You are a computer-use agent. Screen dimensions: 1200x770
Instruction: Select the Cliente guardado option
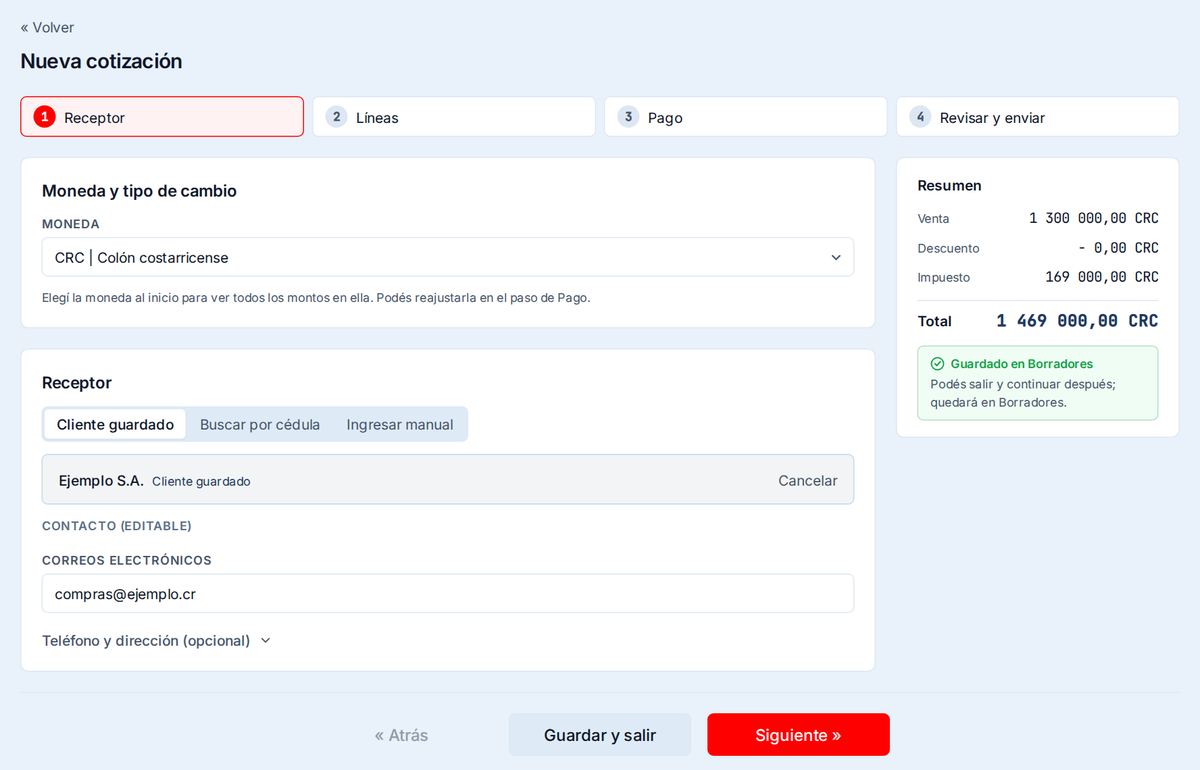(115, 424)
